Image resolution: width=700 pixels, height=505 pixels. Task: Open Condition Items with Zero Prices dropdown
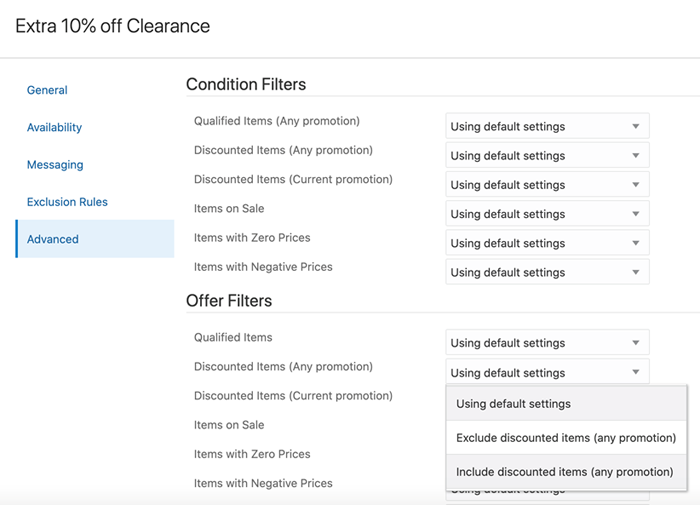point(547,243)
